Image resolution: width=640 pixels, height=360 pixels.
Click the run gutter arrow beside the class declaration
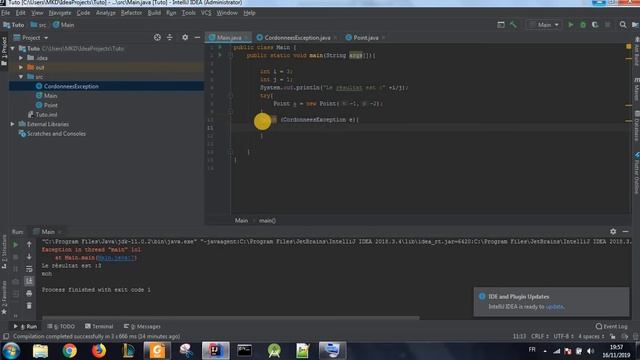(x=220, y=47)
